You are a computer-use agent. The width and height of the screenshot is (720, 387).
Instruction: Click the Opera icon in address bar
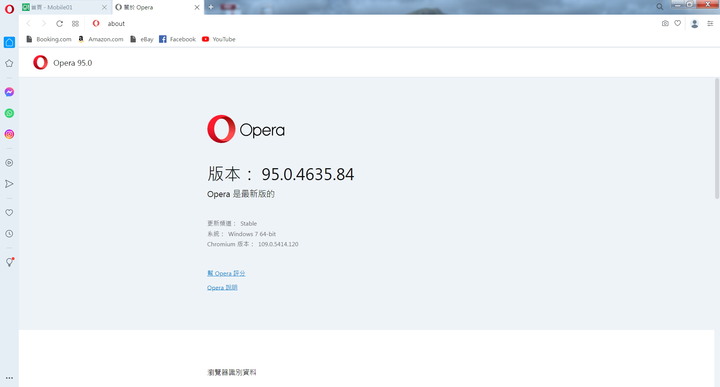pyautogui.click(x=96, y=23)
